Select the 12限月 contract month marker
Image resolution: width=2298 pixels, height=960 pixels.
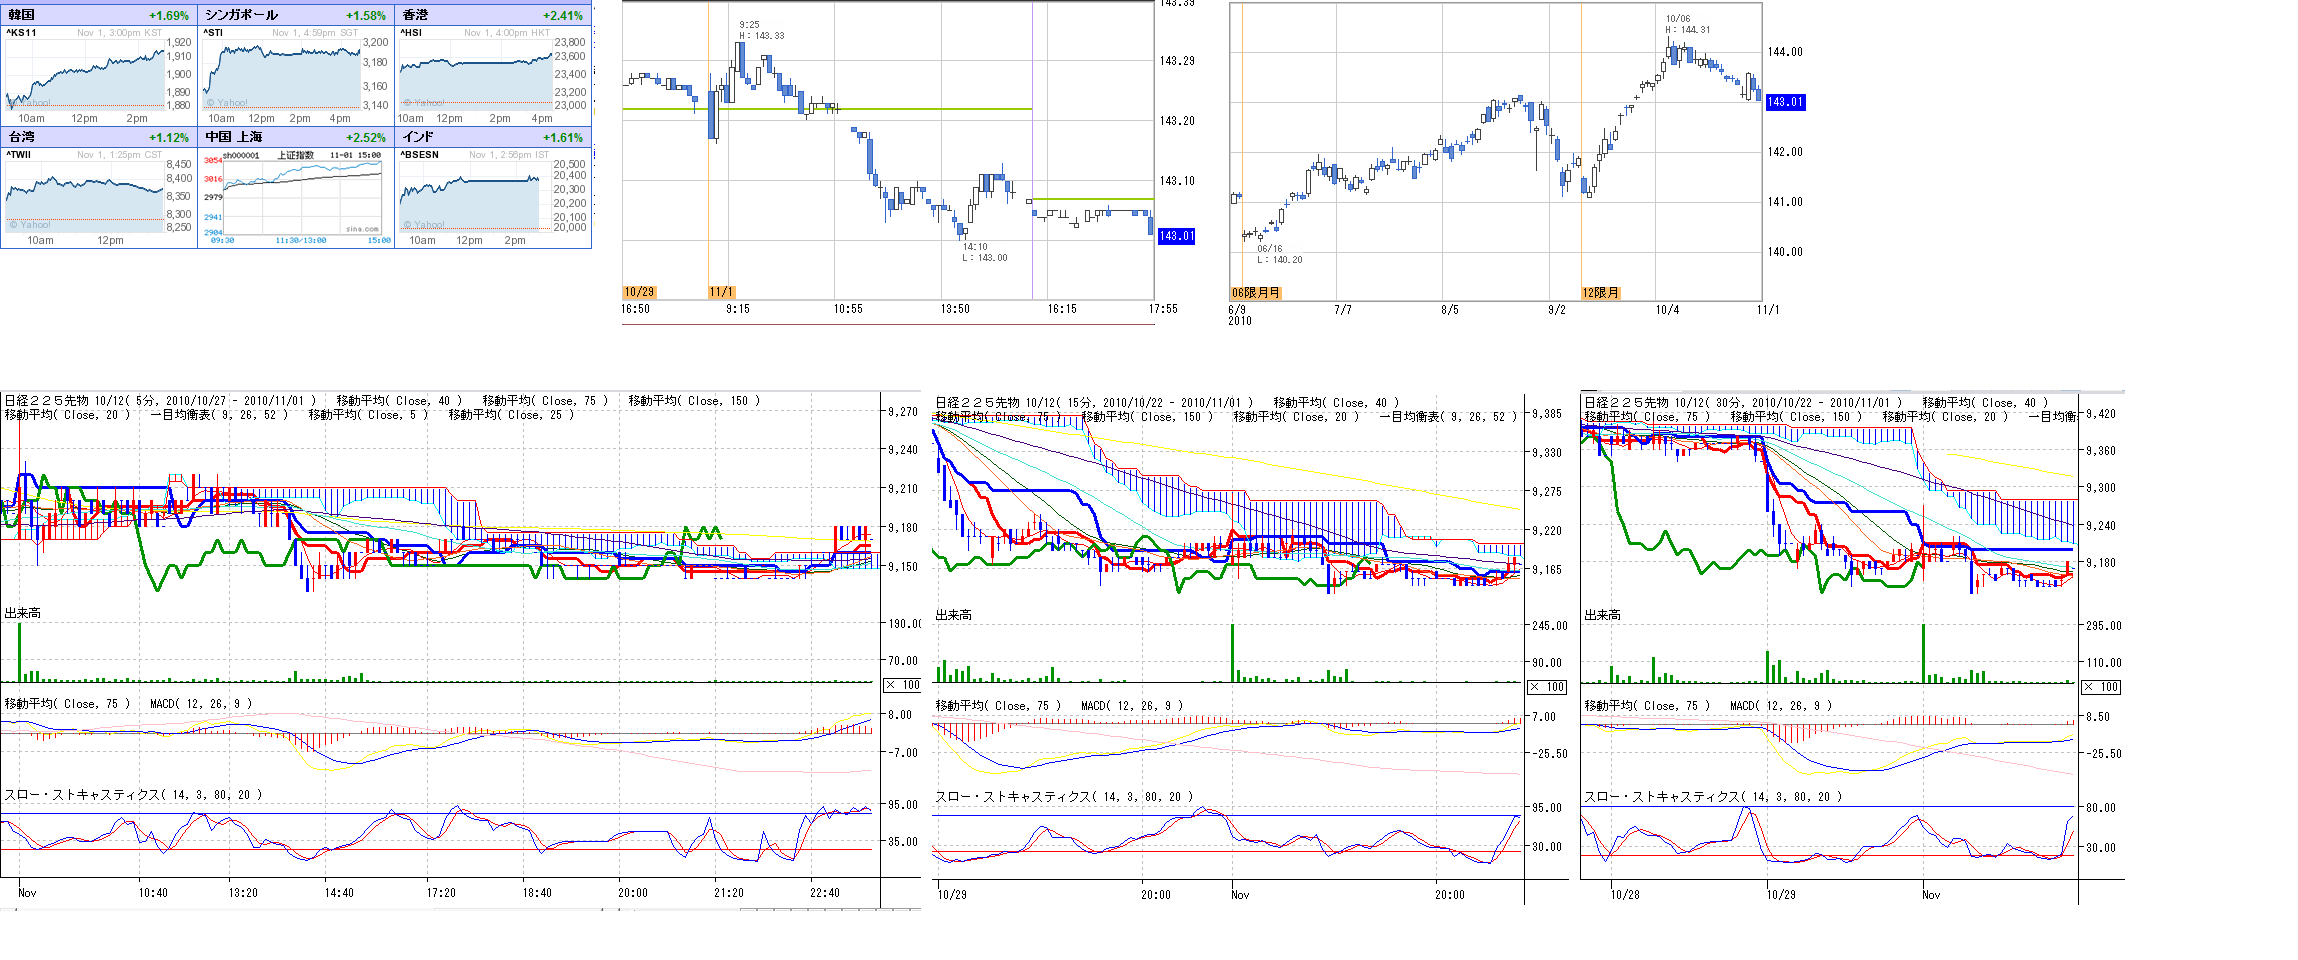click(x=1600, y=293)
